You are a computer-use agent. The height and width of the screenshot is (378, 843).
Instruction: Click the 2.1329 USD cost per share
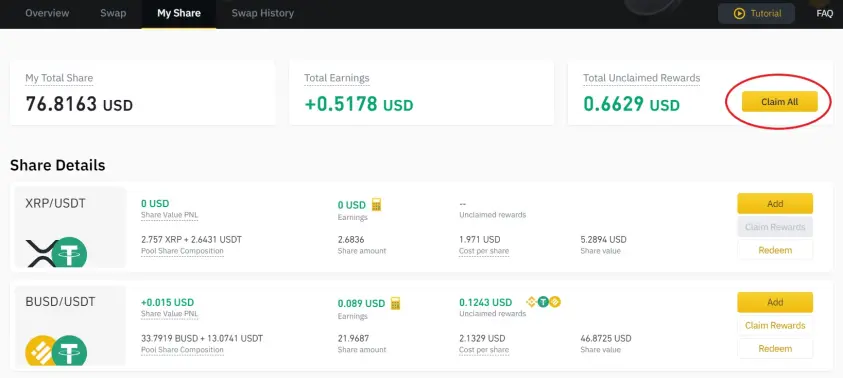[x=482, y=338]
